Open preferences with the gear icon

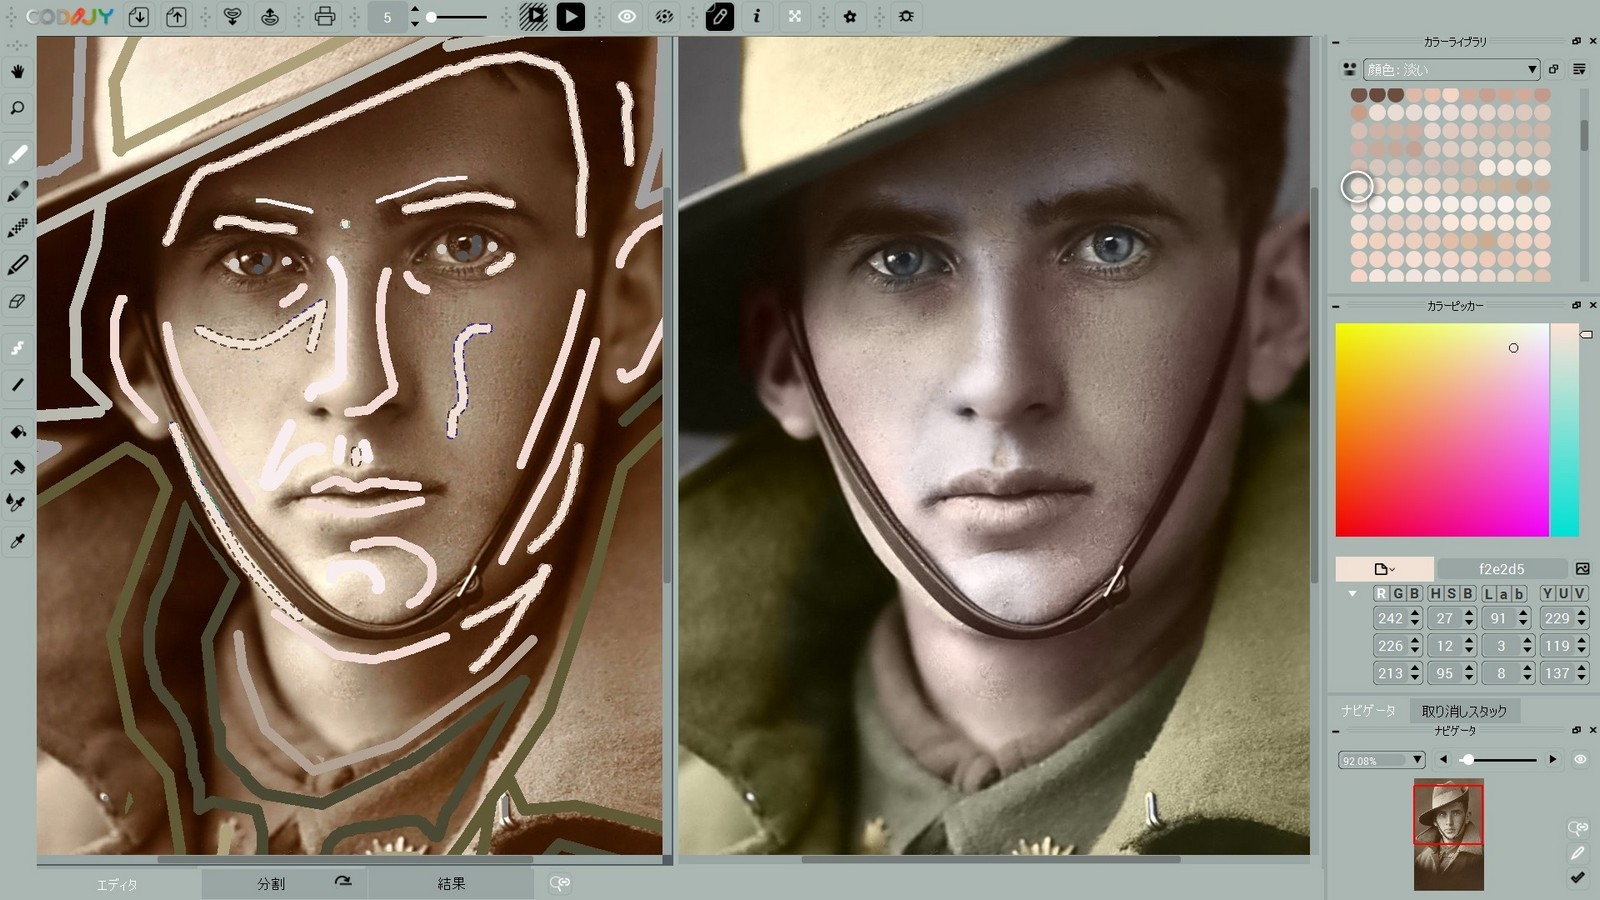pos(850,17)
